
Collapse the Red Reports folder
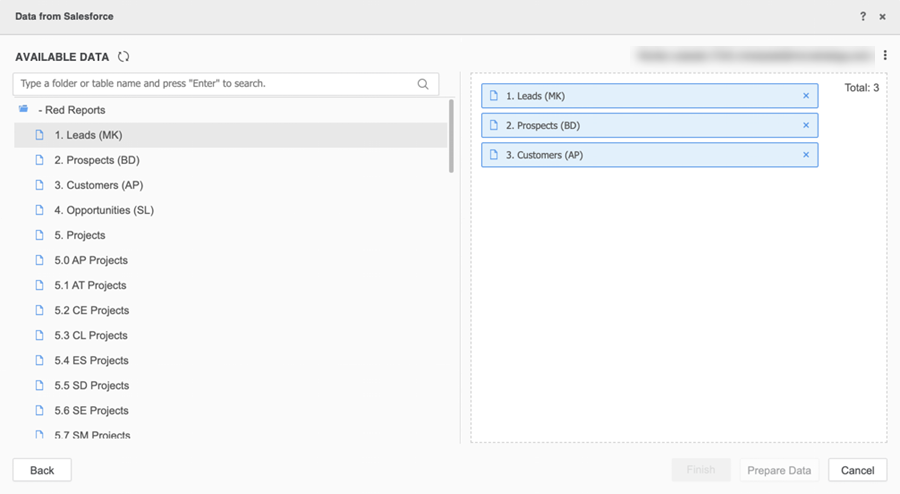[40, 110]
